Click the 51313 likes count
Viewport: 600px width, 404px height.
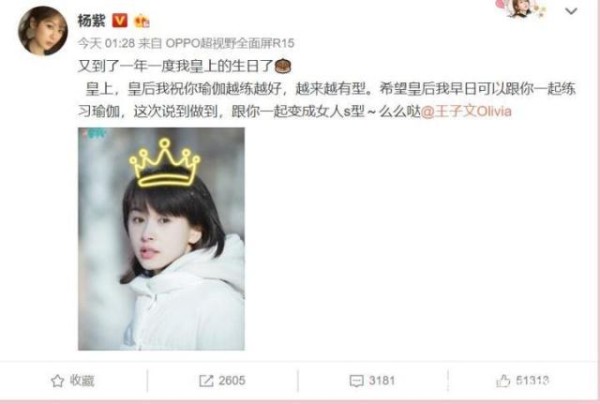point(532,381)
